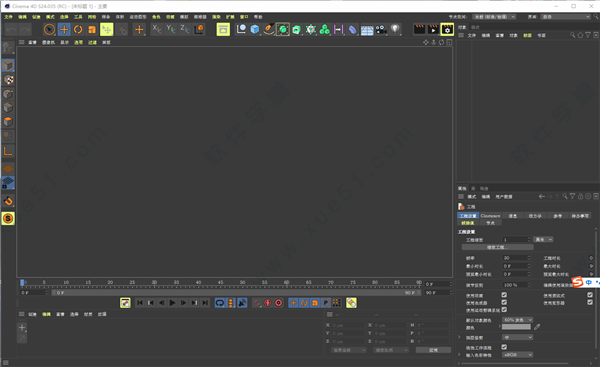Add a Cube primitive object
This screenshot has width=600, height=367.
tap(255, 29)
